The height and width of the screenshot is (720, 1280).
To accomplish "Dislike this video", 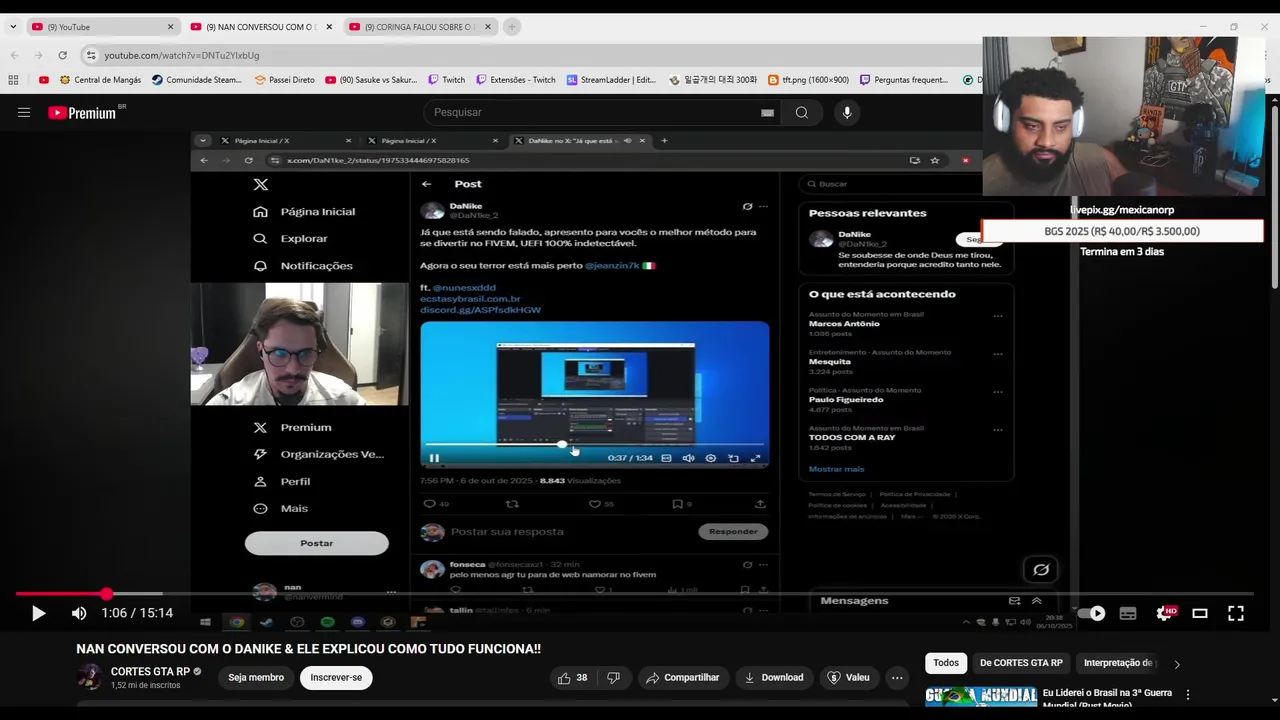I will point(613,677).
